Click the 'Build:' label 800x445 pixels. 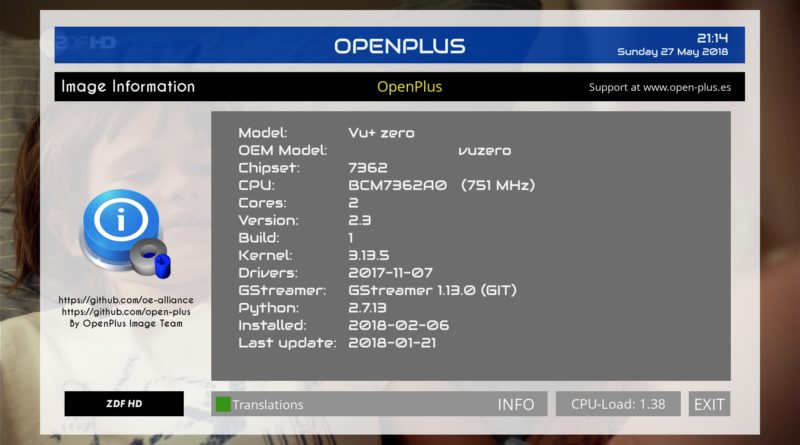pyautogui.click(x=259, y=238)
